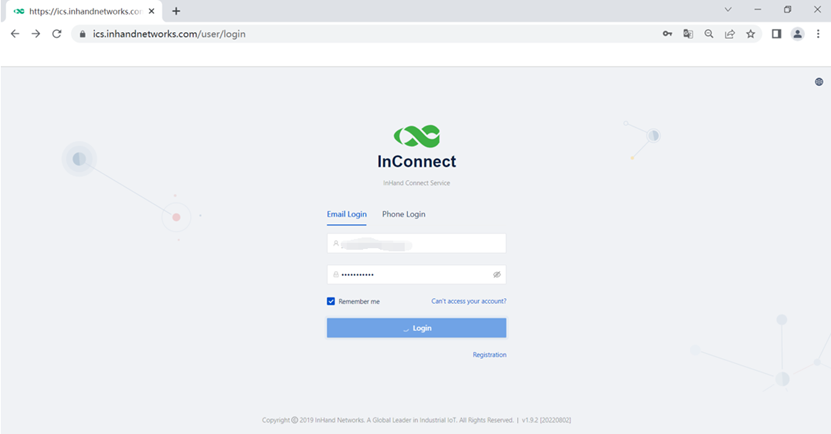Screen dimensions: 831x434
Task: Minimize the browser window
Action: (757, 10)
